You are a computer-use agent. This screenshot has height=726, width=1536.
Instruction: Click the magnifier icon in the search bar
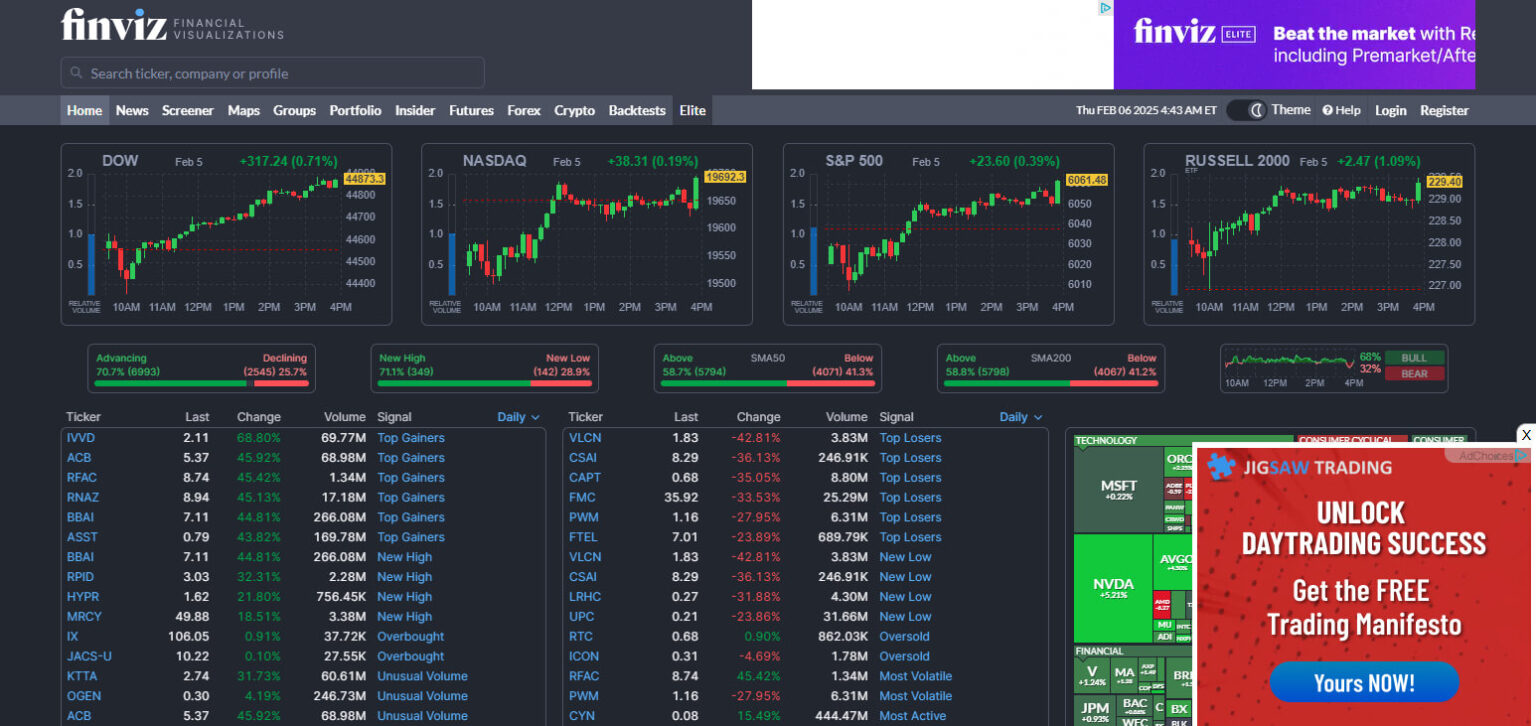click(76, 73)
